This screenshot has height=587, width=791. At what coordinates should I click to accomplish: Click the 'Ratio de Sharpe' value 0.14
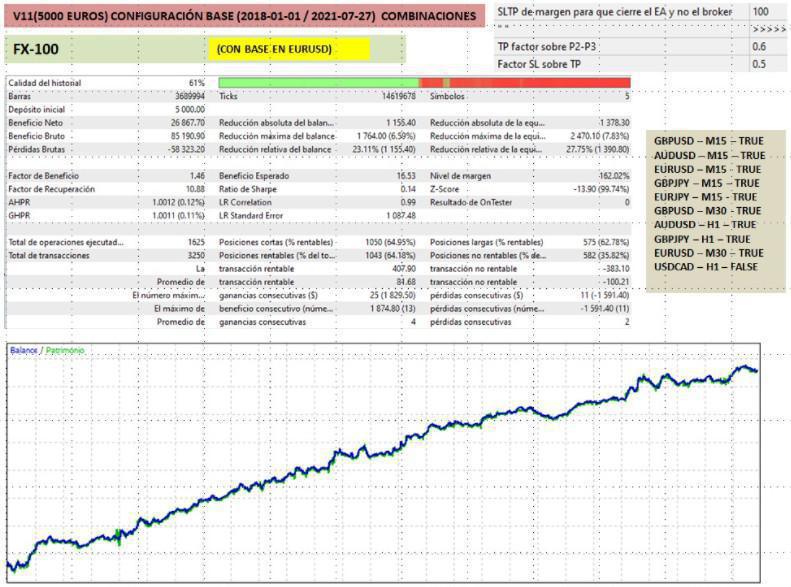click(x=408, y=189)
